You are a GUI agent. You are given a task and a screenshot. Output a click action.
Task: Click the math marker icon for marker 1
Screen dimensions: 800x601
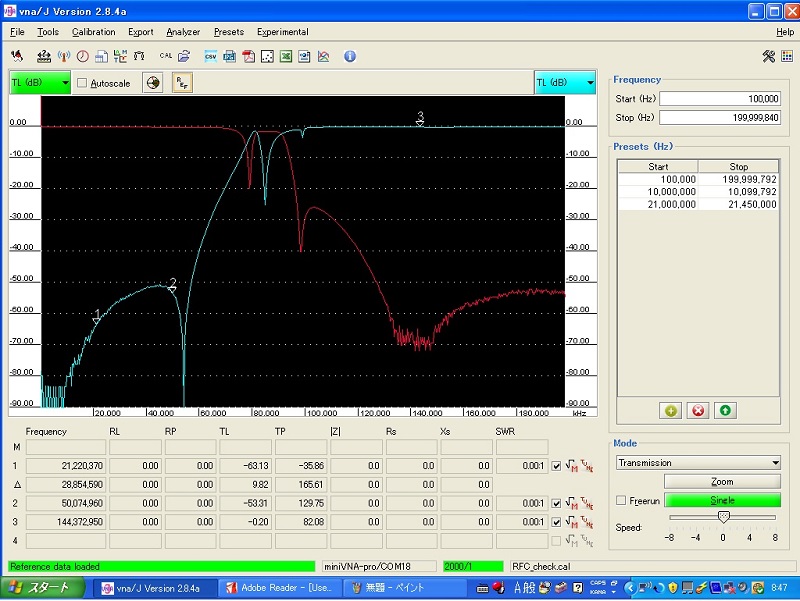[x=572, y=466]
